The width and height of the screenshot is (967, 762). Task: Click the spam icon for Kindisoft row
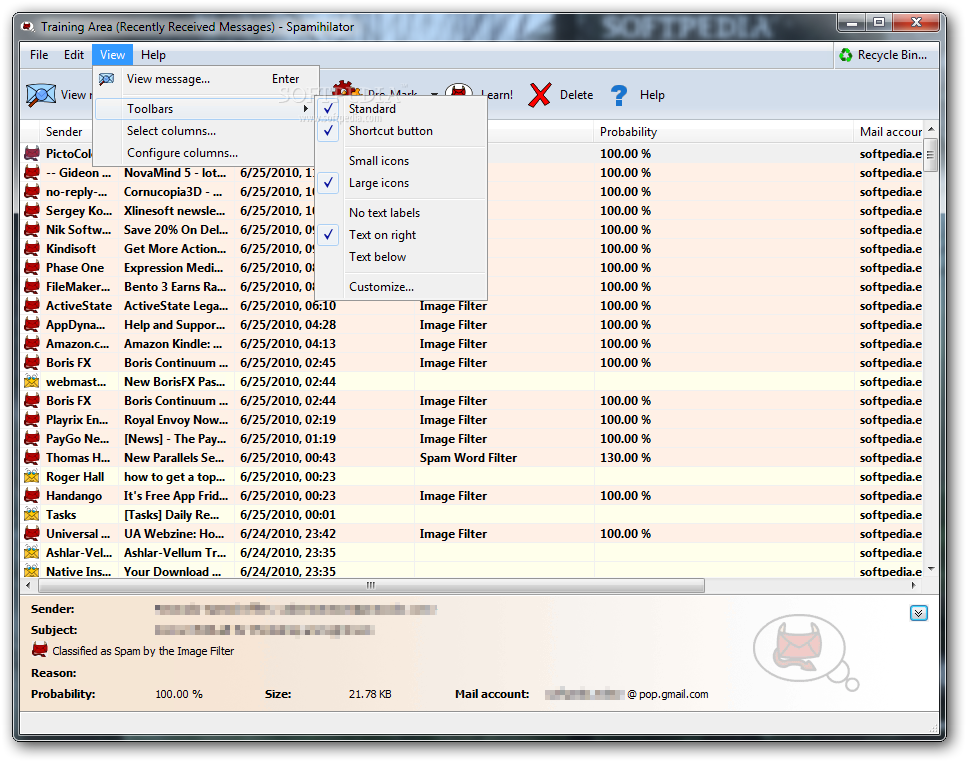tap(31, 248)
